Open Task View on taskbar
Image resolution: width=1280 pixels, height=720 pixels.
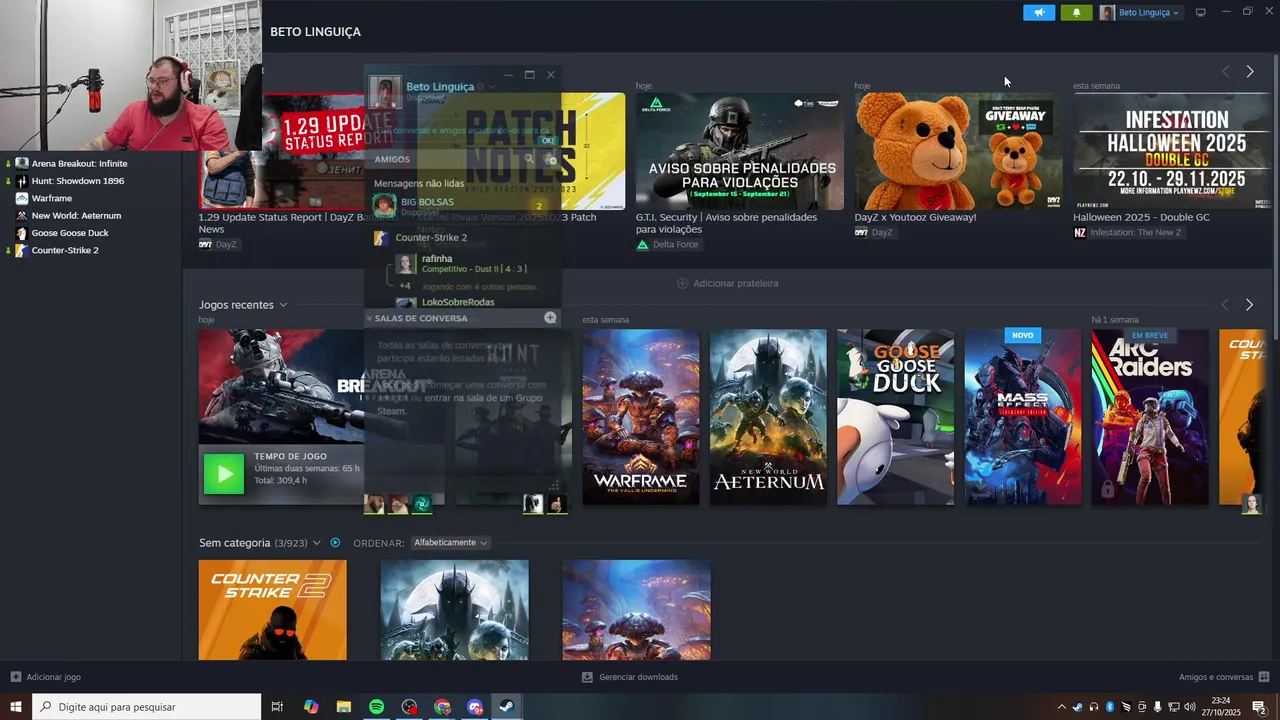tap(277, 707)
